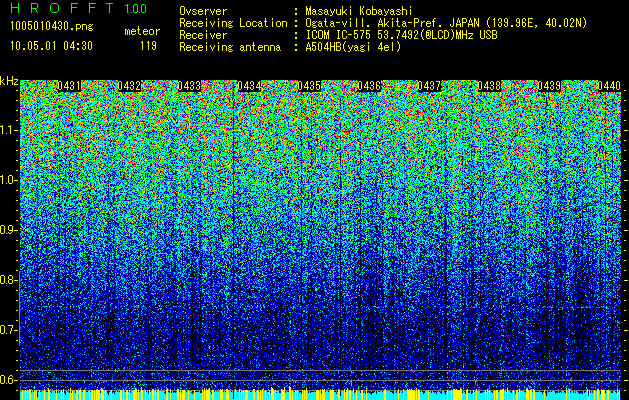Image resolution: width=629 pixels, height=400 pixels.
Task: Click the ICOM IC-575 receiver text
Action: 401,35
